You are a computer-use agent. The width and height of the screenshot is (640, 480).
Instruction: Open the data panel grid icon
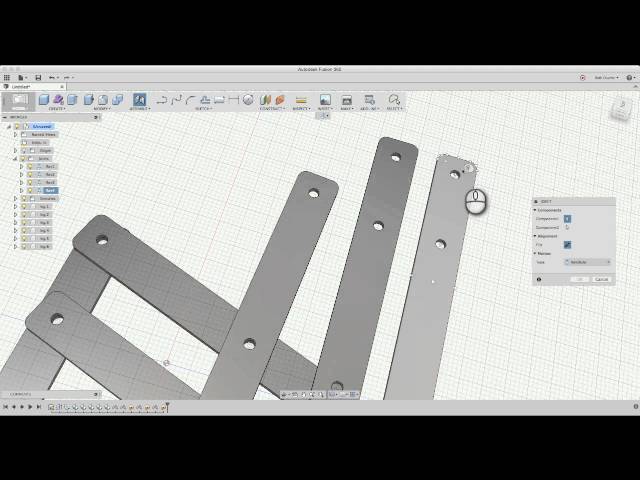point(7,78)
